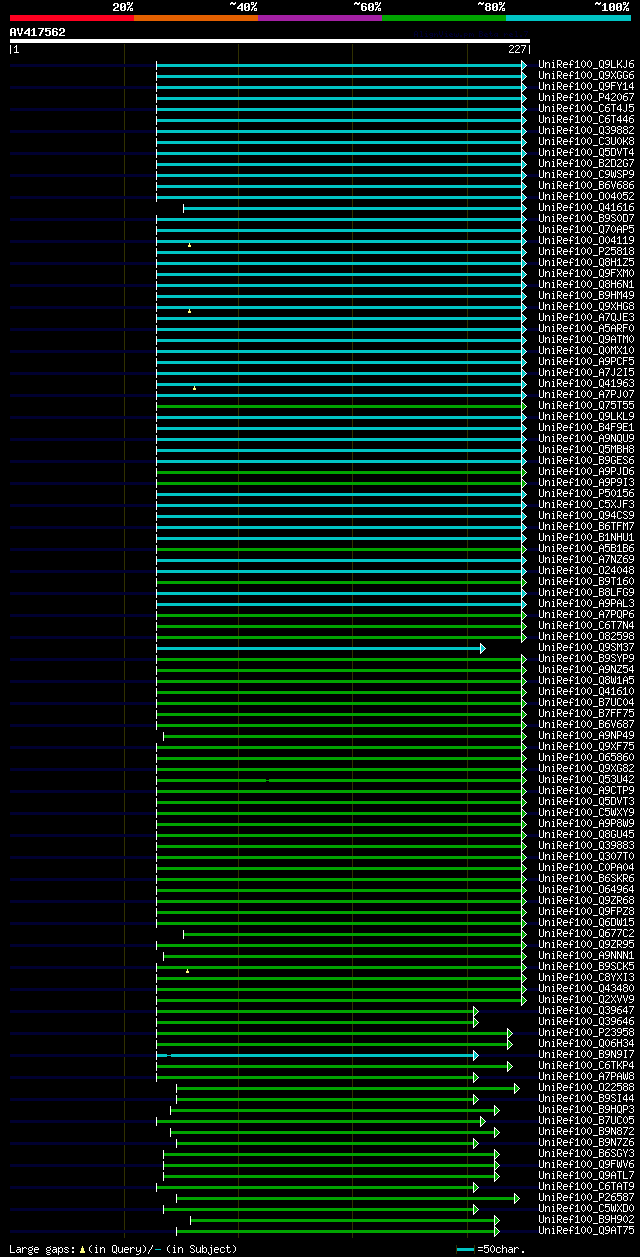Select hit UniRef100_P50156

pyautogui.click(x=586, y=494)
